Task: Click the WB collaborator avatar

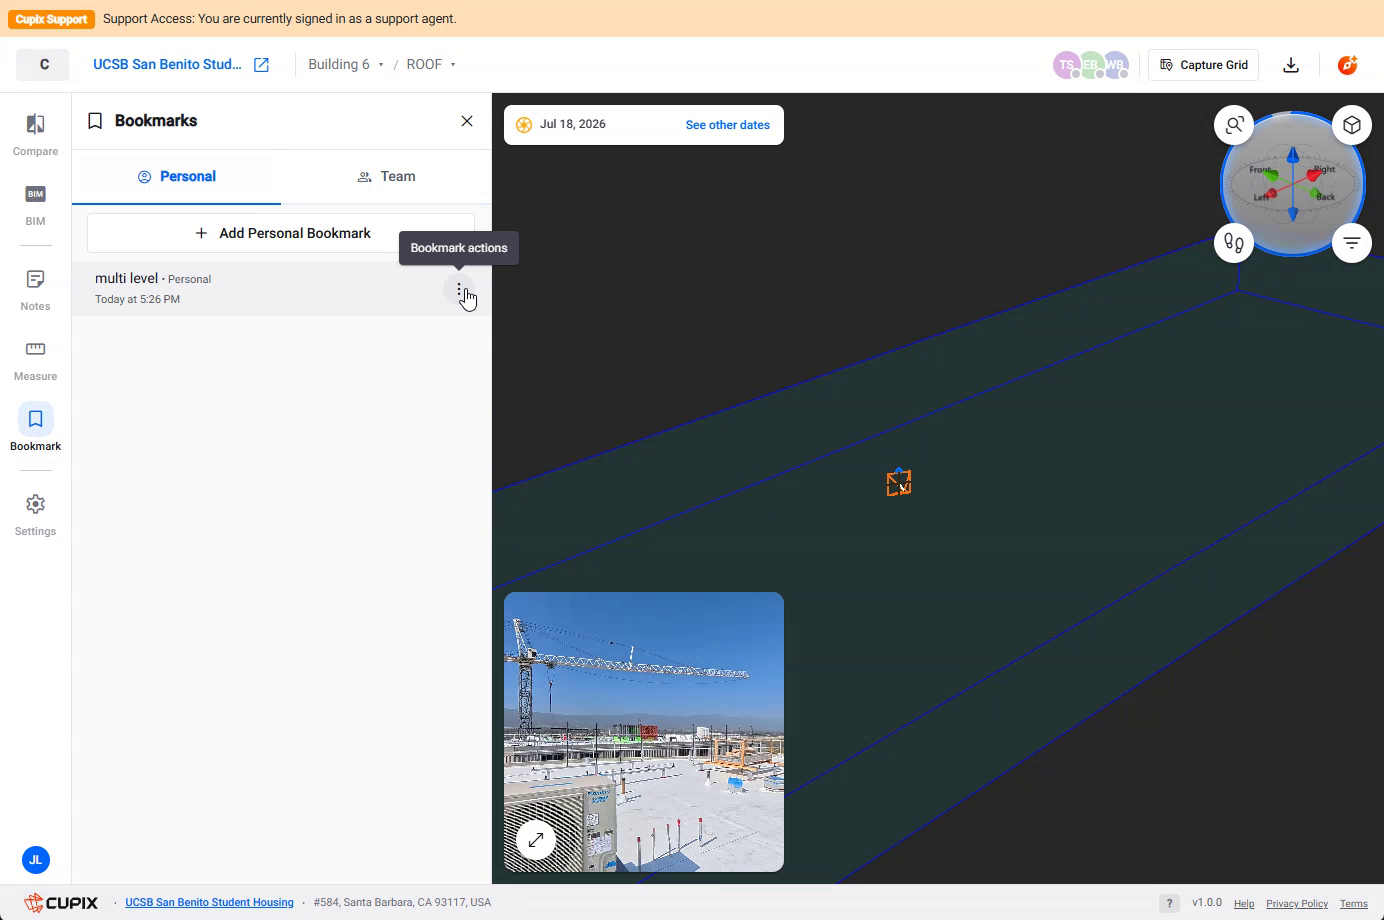Action: [1115, 65]
